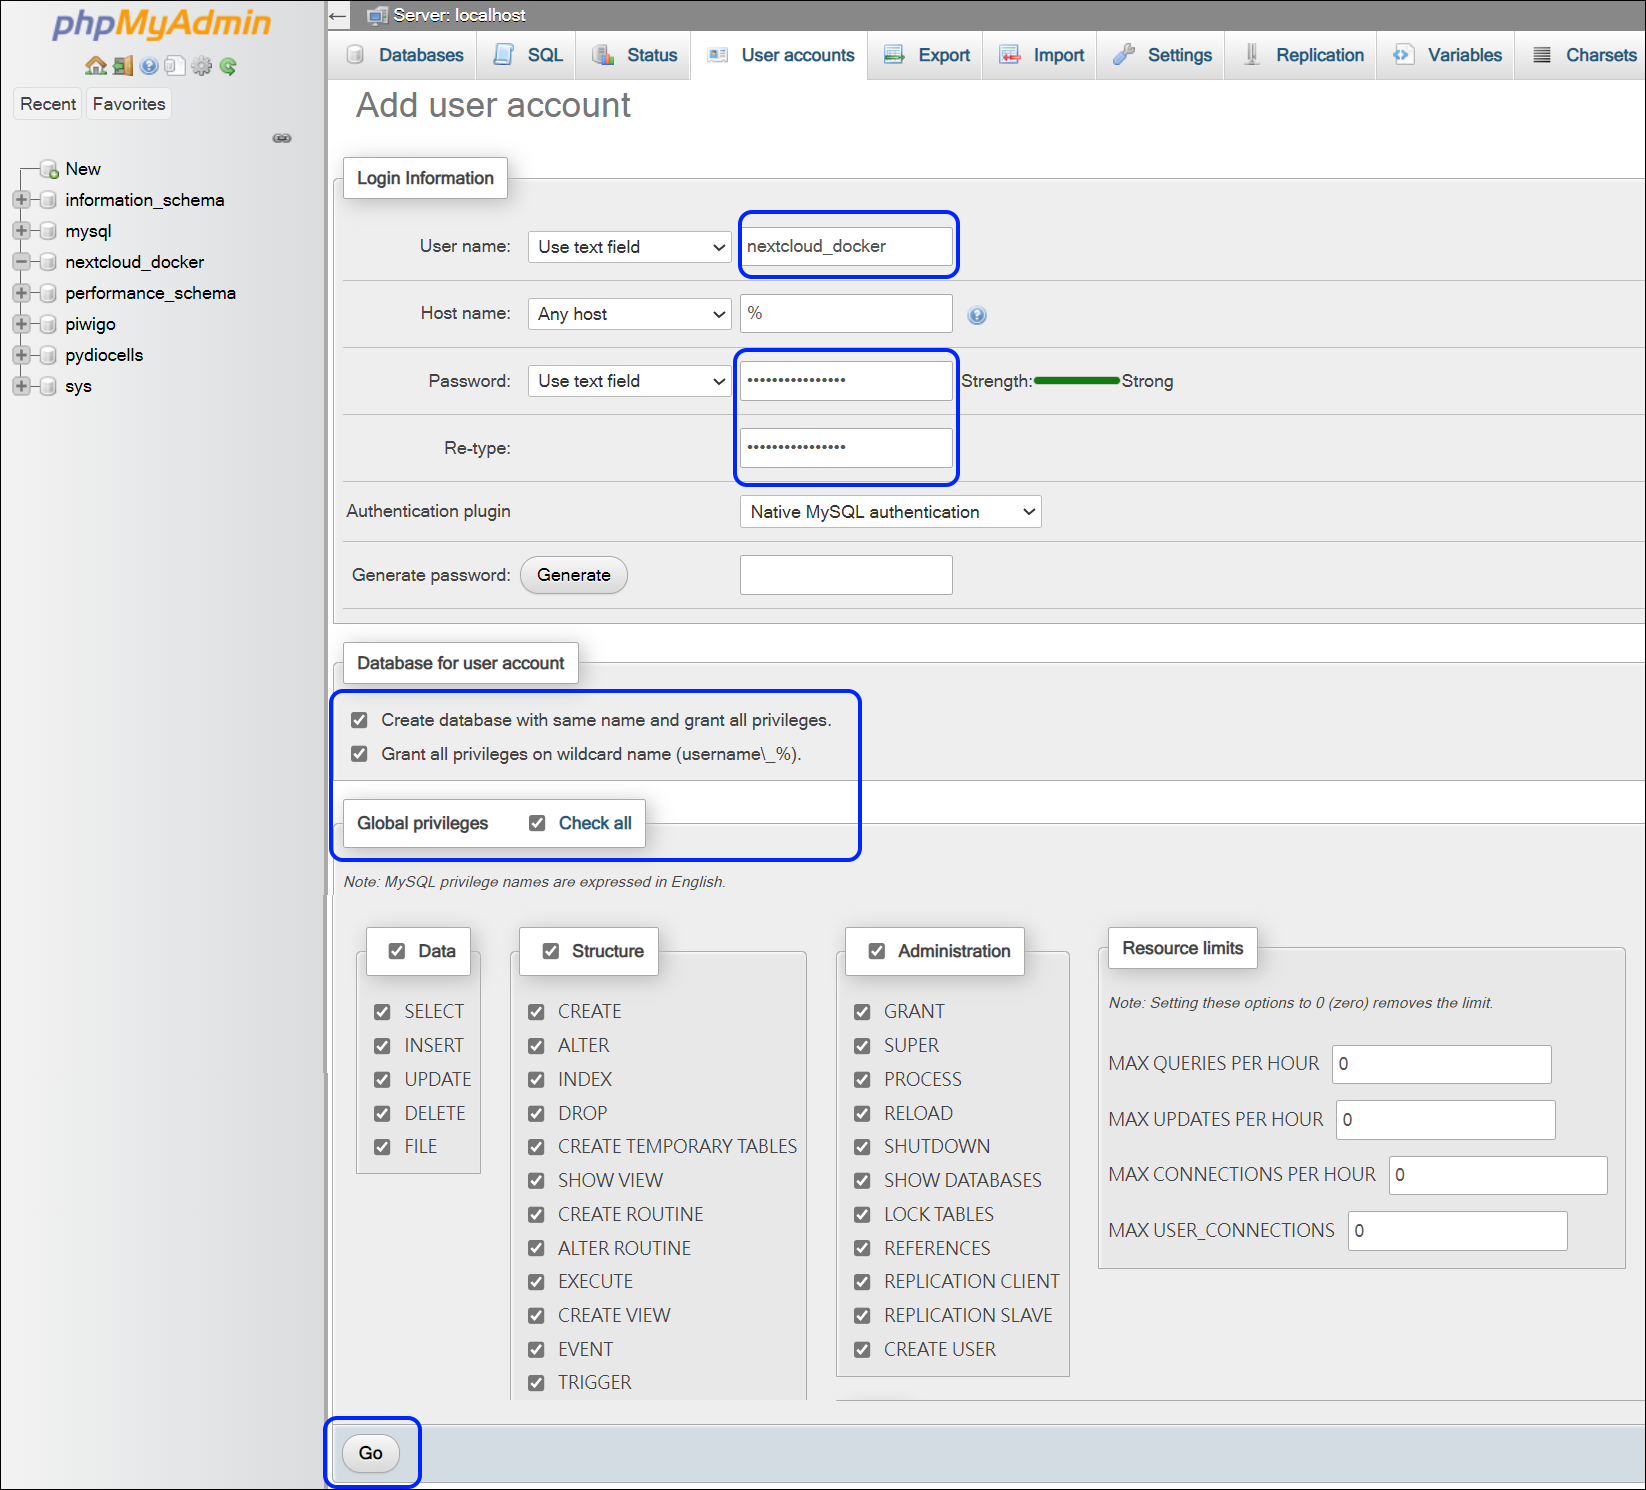This screenshot has height=1490, width=1646.
Task: Toggle Create database with same name checkbox
Action: [360, 720]
